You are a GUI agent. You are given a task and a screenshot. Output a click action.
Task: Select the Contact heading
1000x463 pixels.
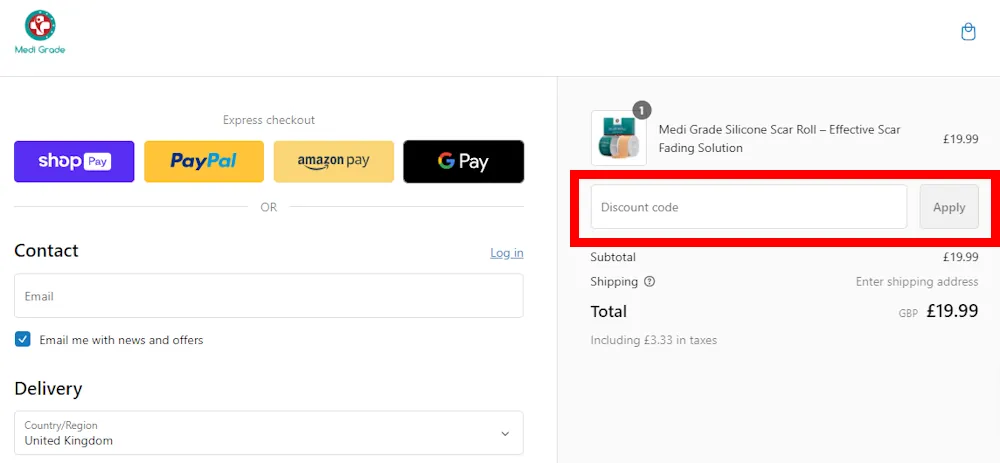[47, 250]
